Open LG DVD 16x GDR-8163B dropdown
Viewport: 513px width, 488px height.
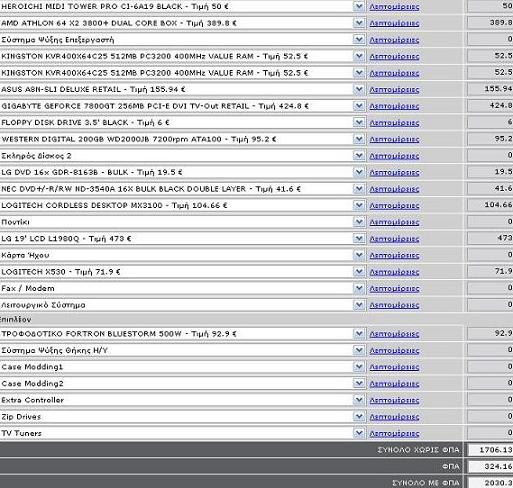coord(359,172)
